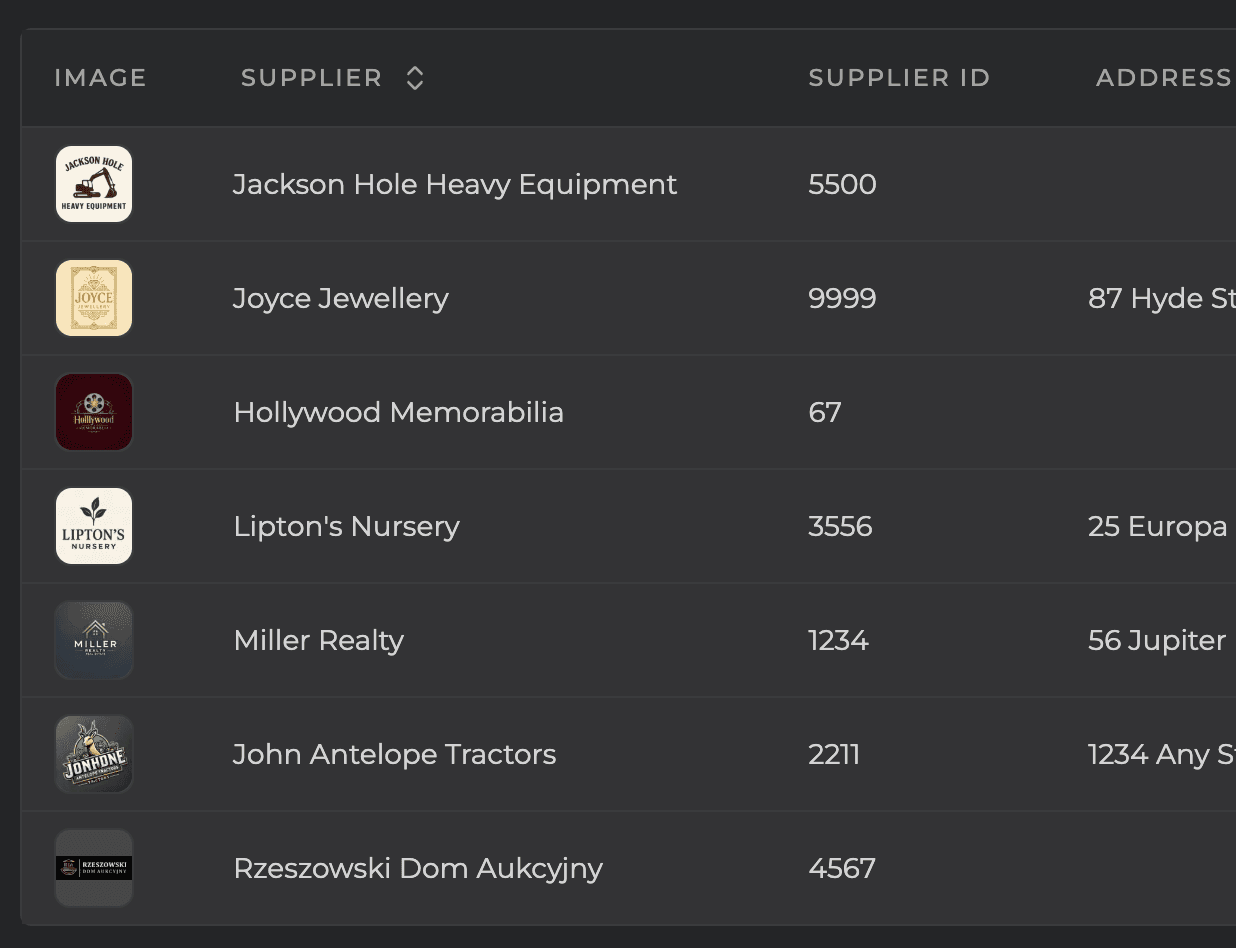Select the address 87 Hyde Street
Image resolution: width=1236 pixels, height=948 pixels.
coord(1160,297)
